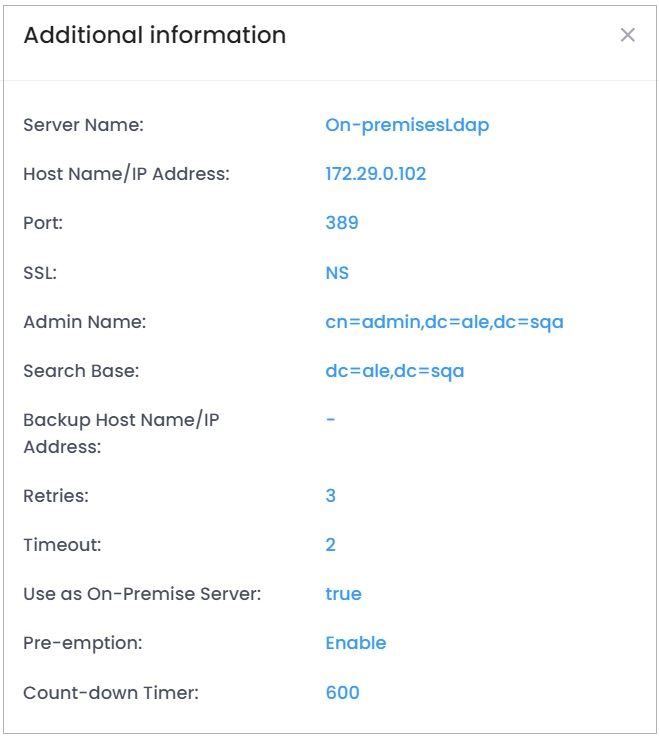Click the SSL value NS
This screenshot has width=659, height=738.
point(337,272)
